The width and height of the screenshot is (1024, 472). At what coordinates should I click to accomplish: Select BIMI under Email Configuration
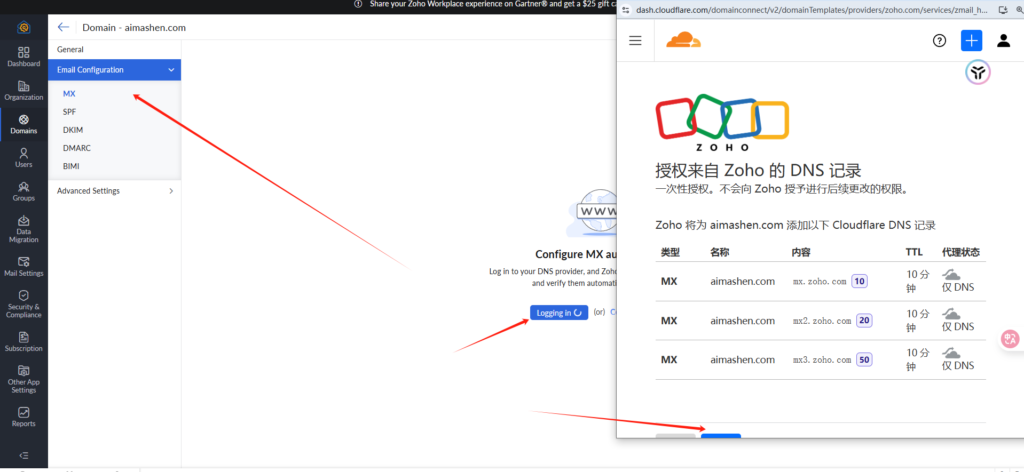(71, 166)
